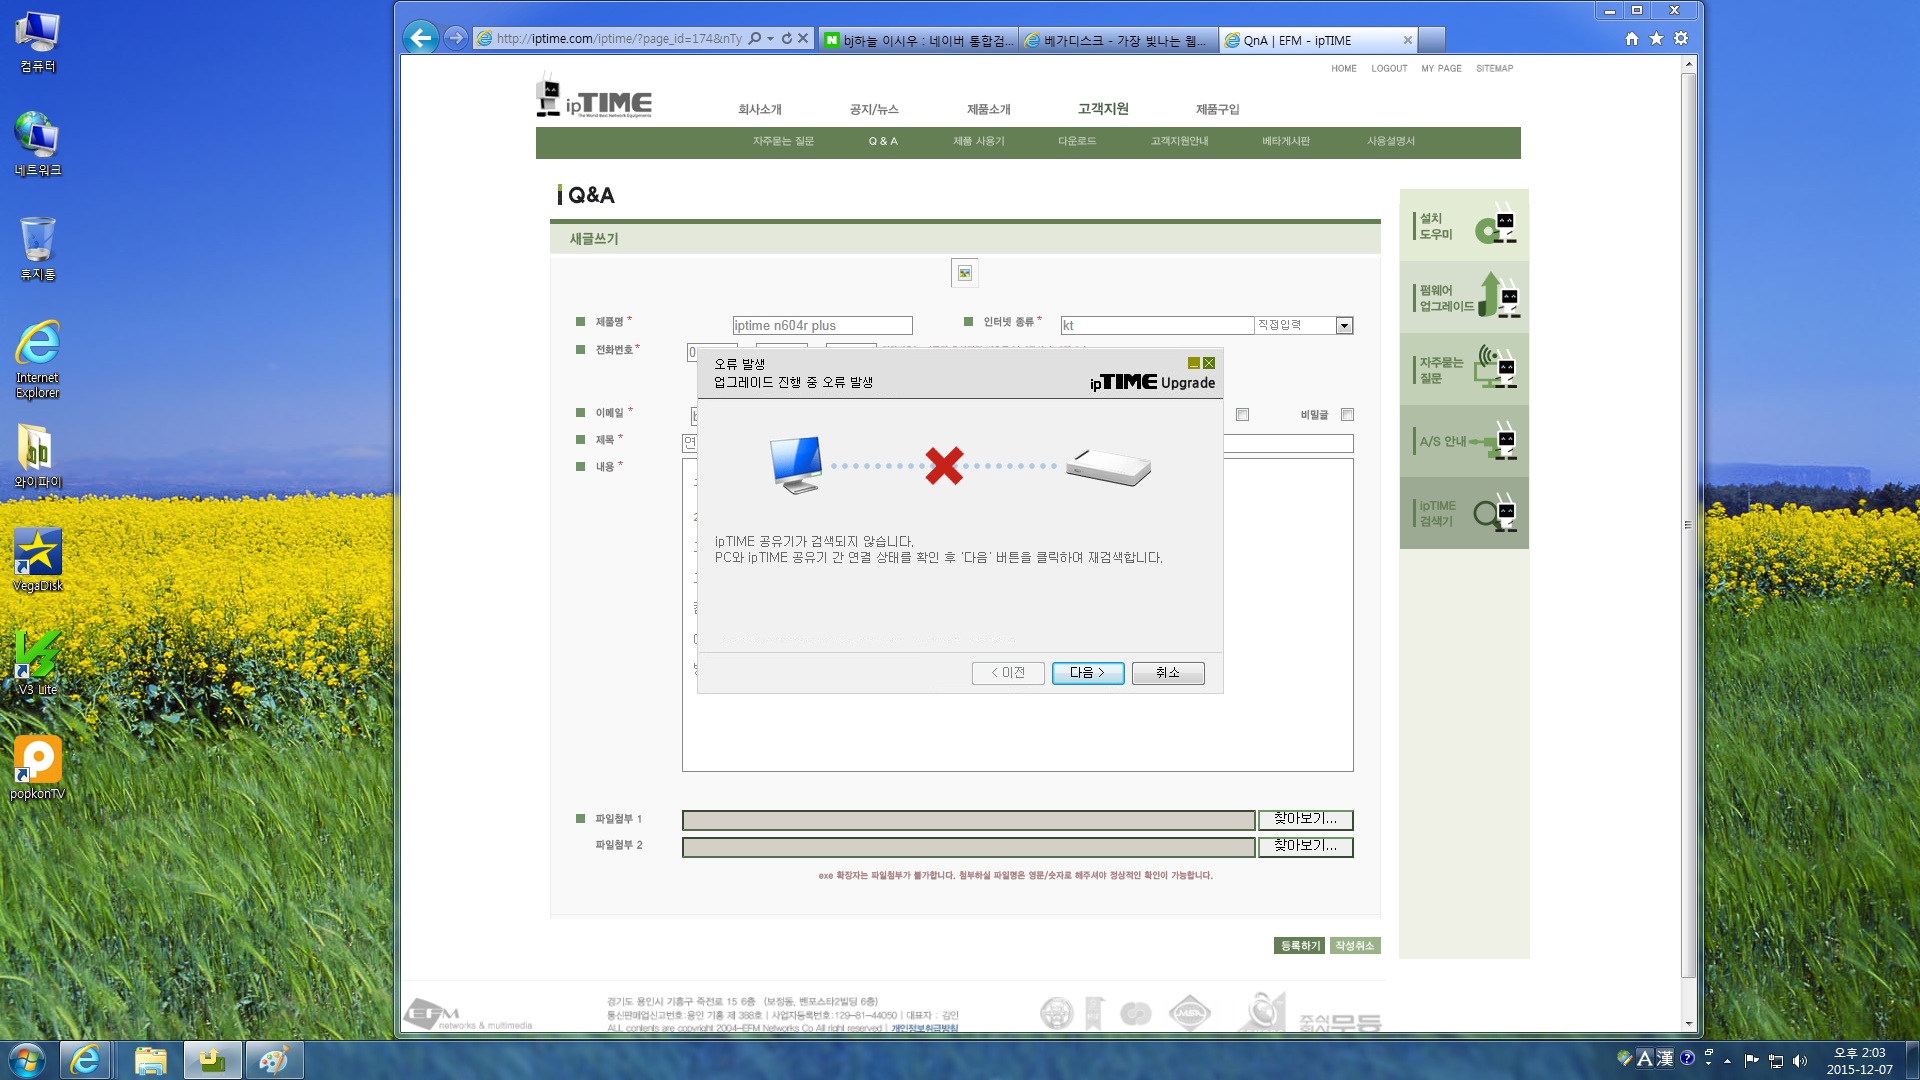The image size is (1920, 1080).
Task: Click the 인터넷 종류 text field
Action: point(1157,326)
